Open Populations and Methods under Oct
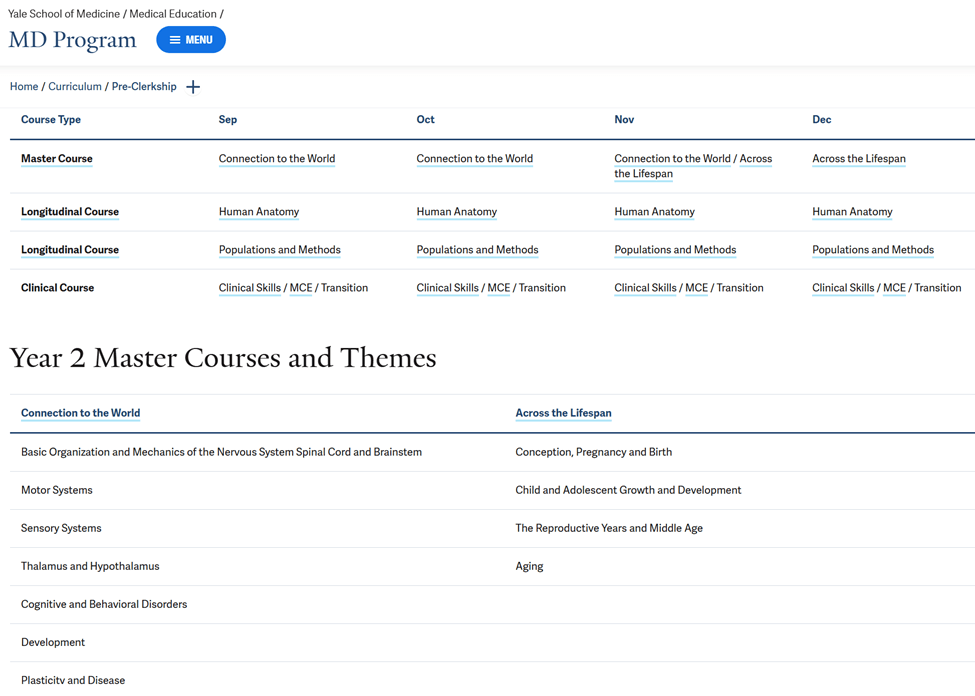This screenshot has width=975, height=696. click(478, 249)
